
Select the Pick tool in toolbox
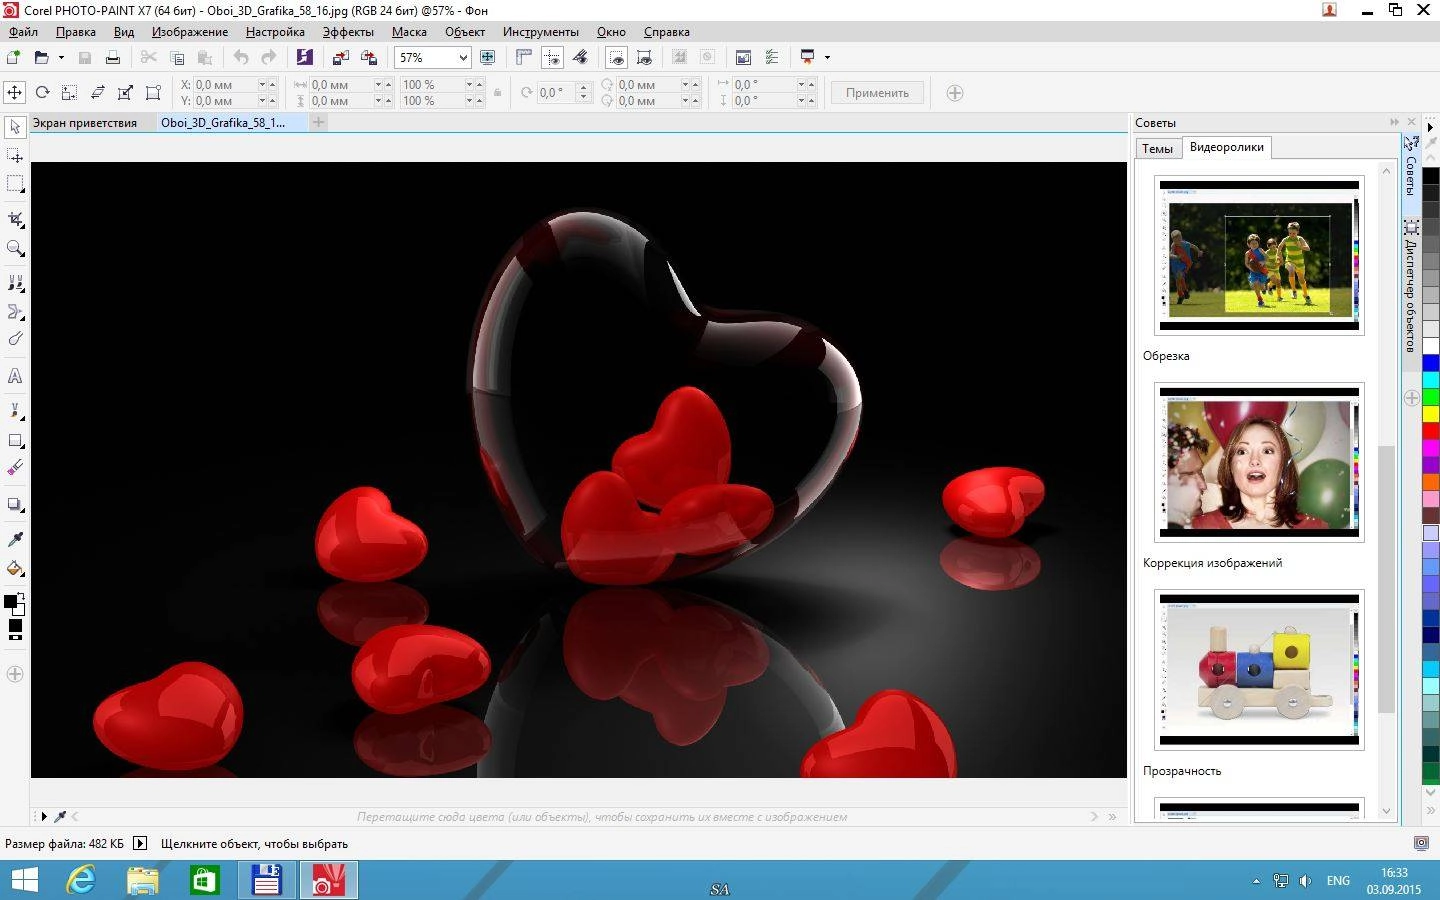tap(15, 127)
